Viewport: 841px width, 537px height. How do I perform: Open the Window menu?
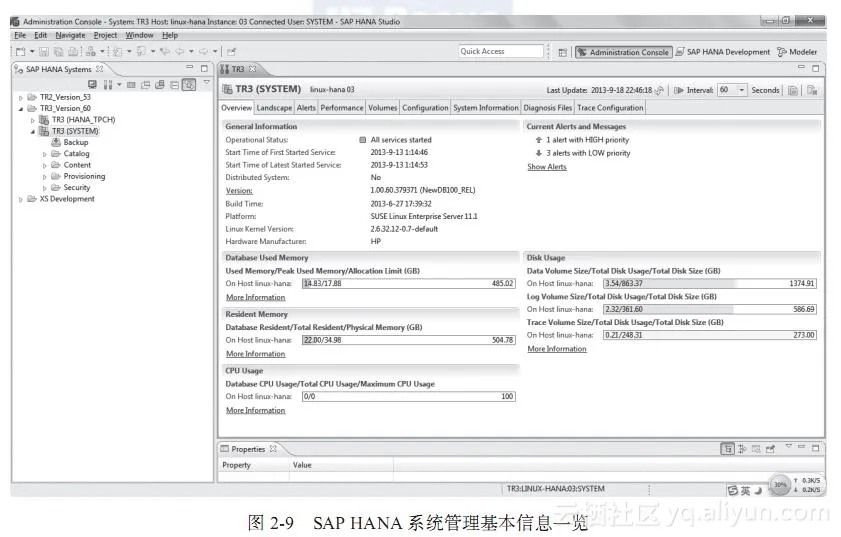tap(139, 35)
